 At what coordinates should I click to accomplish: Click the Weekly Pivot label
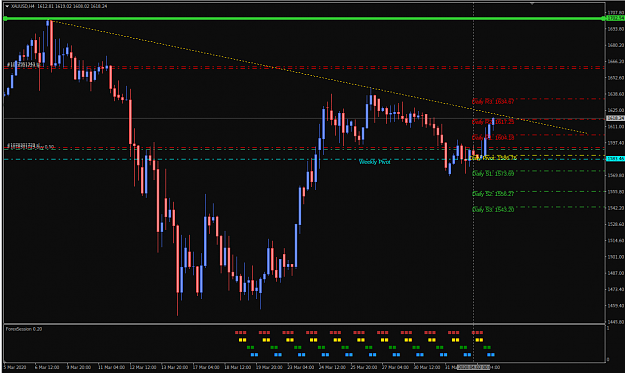coord(374,162)
